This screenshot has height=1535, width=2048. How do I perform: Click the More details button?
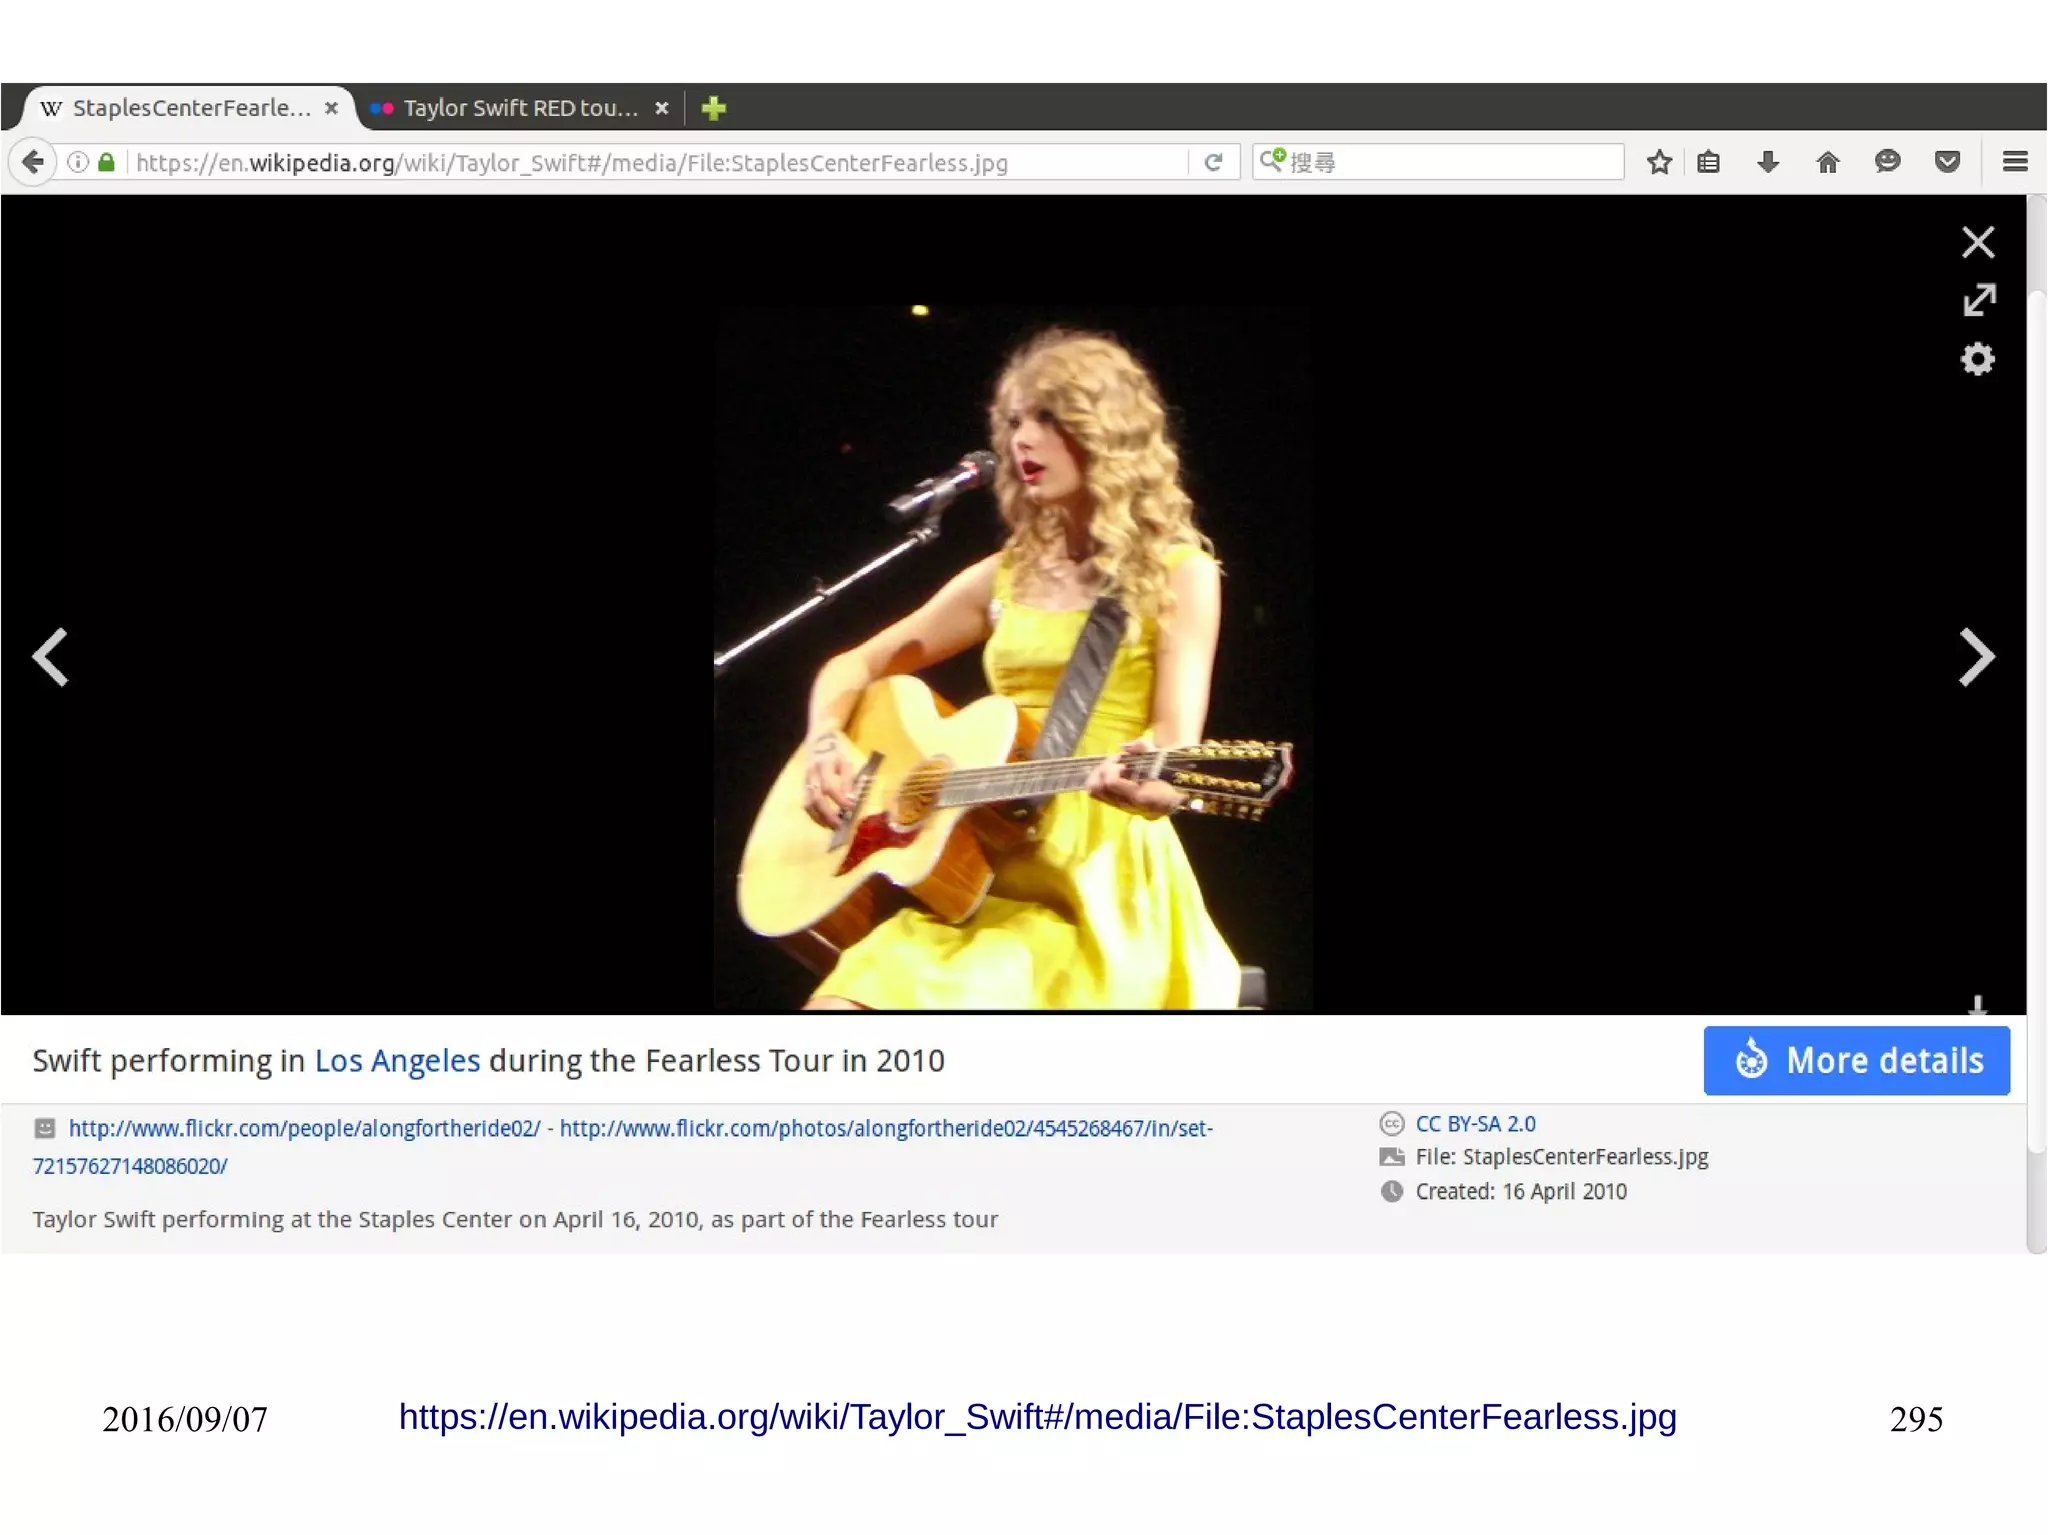[1856, 1060]
